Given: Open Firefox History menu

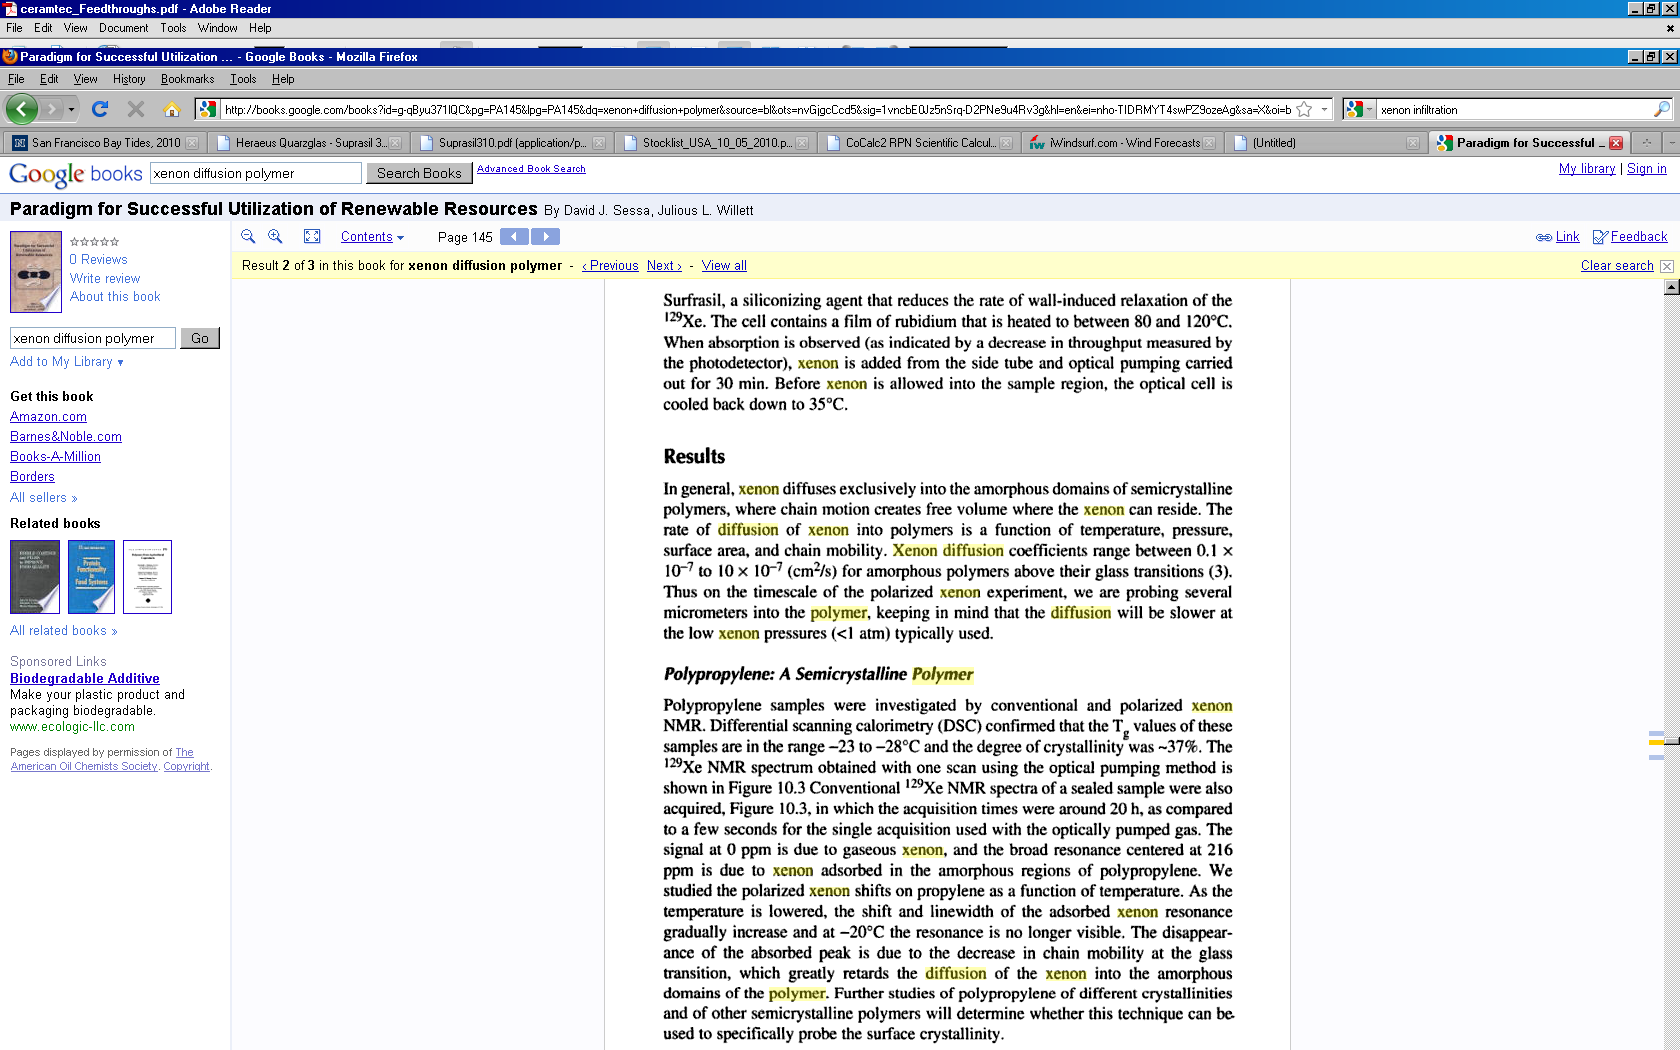Looking at the screenshot, I should pyautogui.click(x=129, y=79).
